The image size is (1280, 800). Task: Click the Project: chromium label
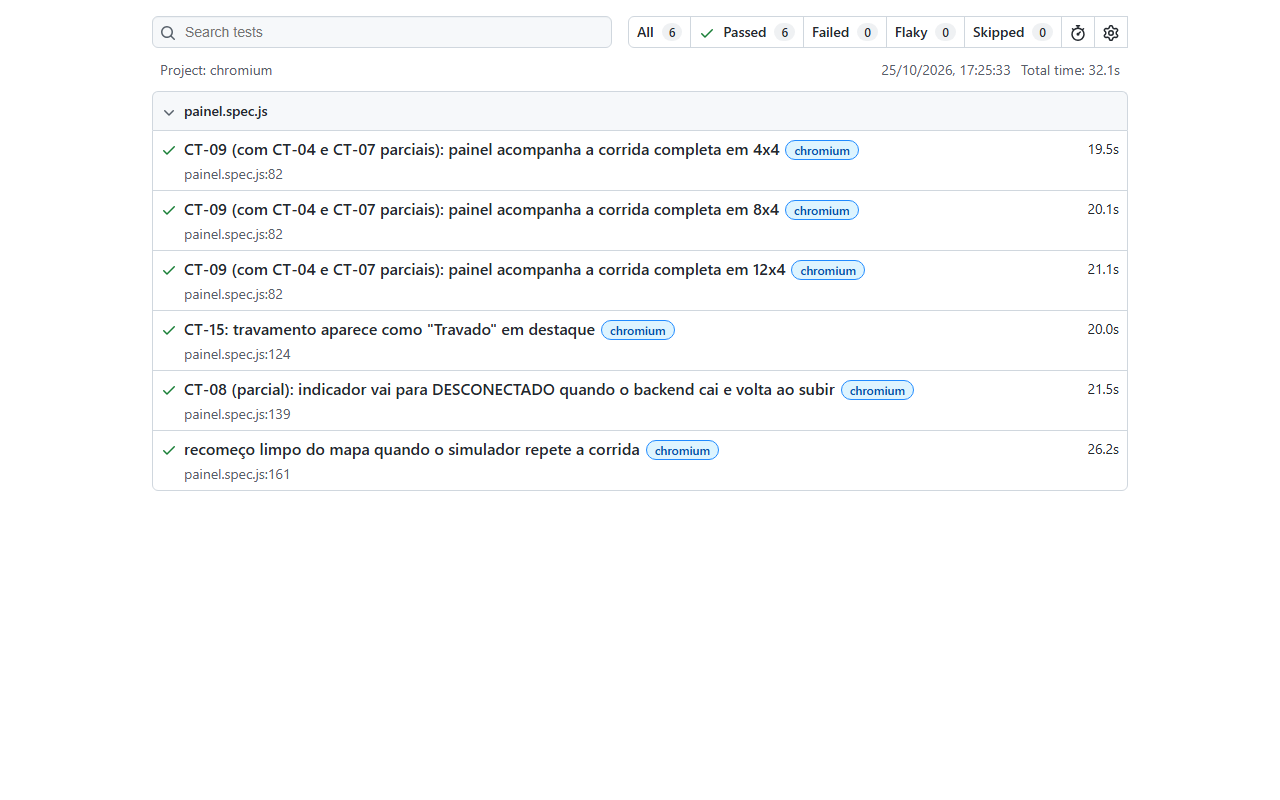point(216,71)
